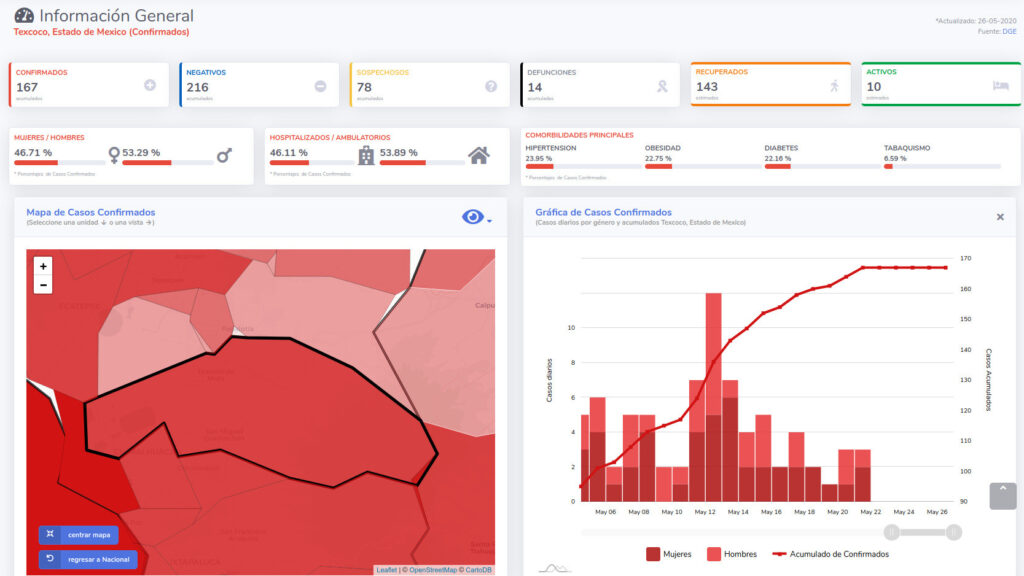The height and width of the screenshot is (576, 1024).
Task: Click the hospital building icon
Action: (366, 155)
